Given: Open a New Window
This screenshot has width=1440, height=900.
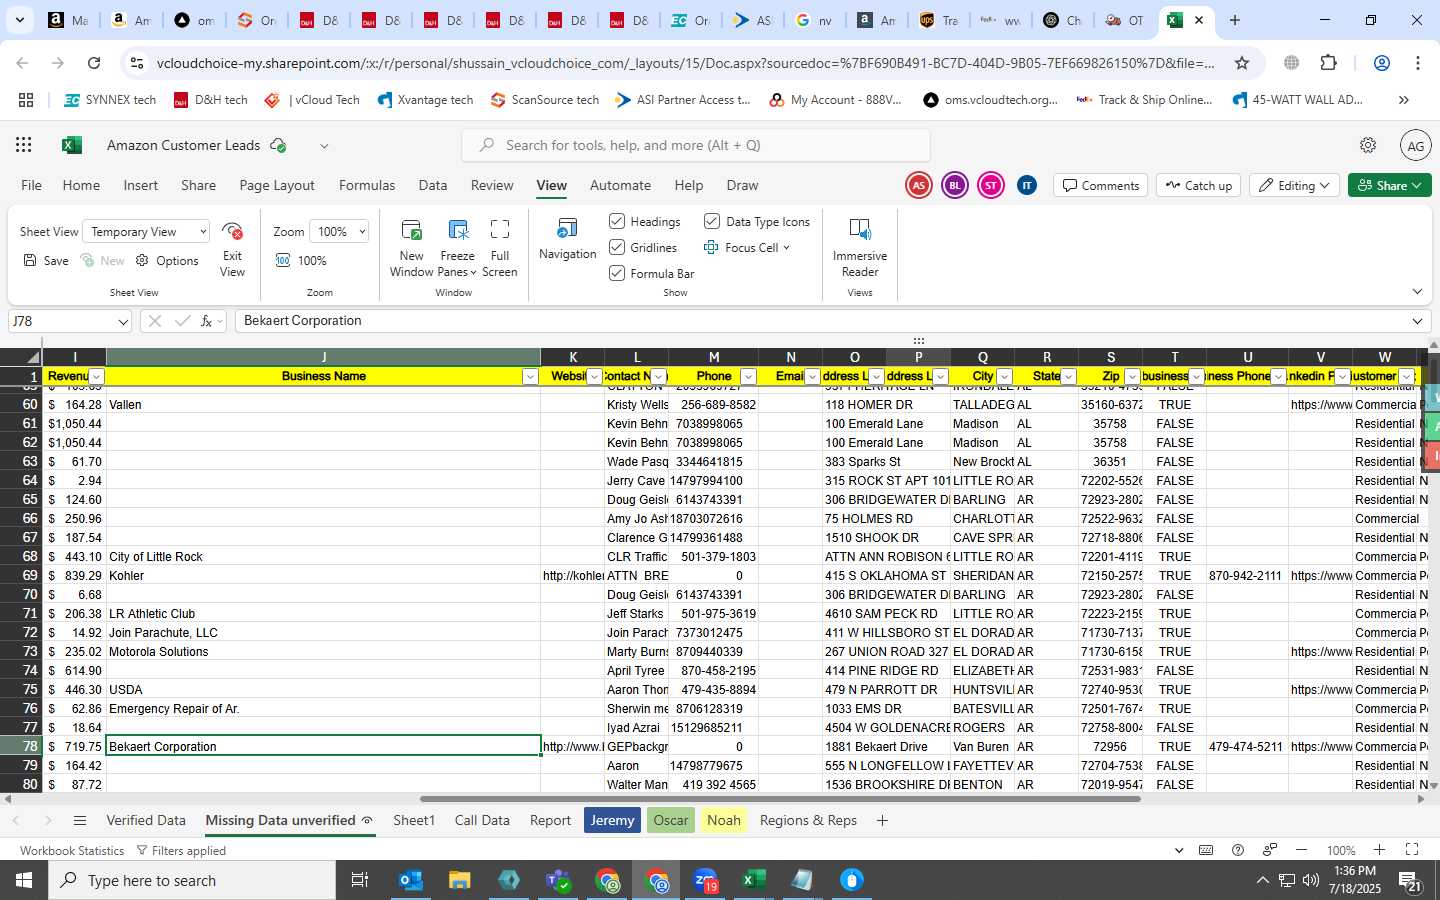Looking at the screenshot, I should coord(411,249).
